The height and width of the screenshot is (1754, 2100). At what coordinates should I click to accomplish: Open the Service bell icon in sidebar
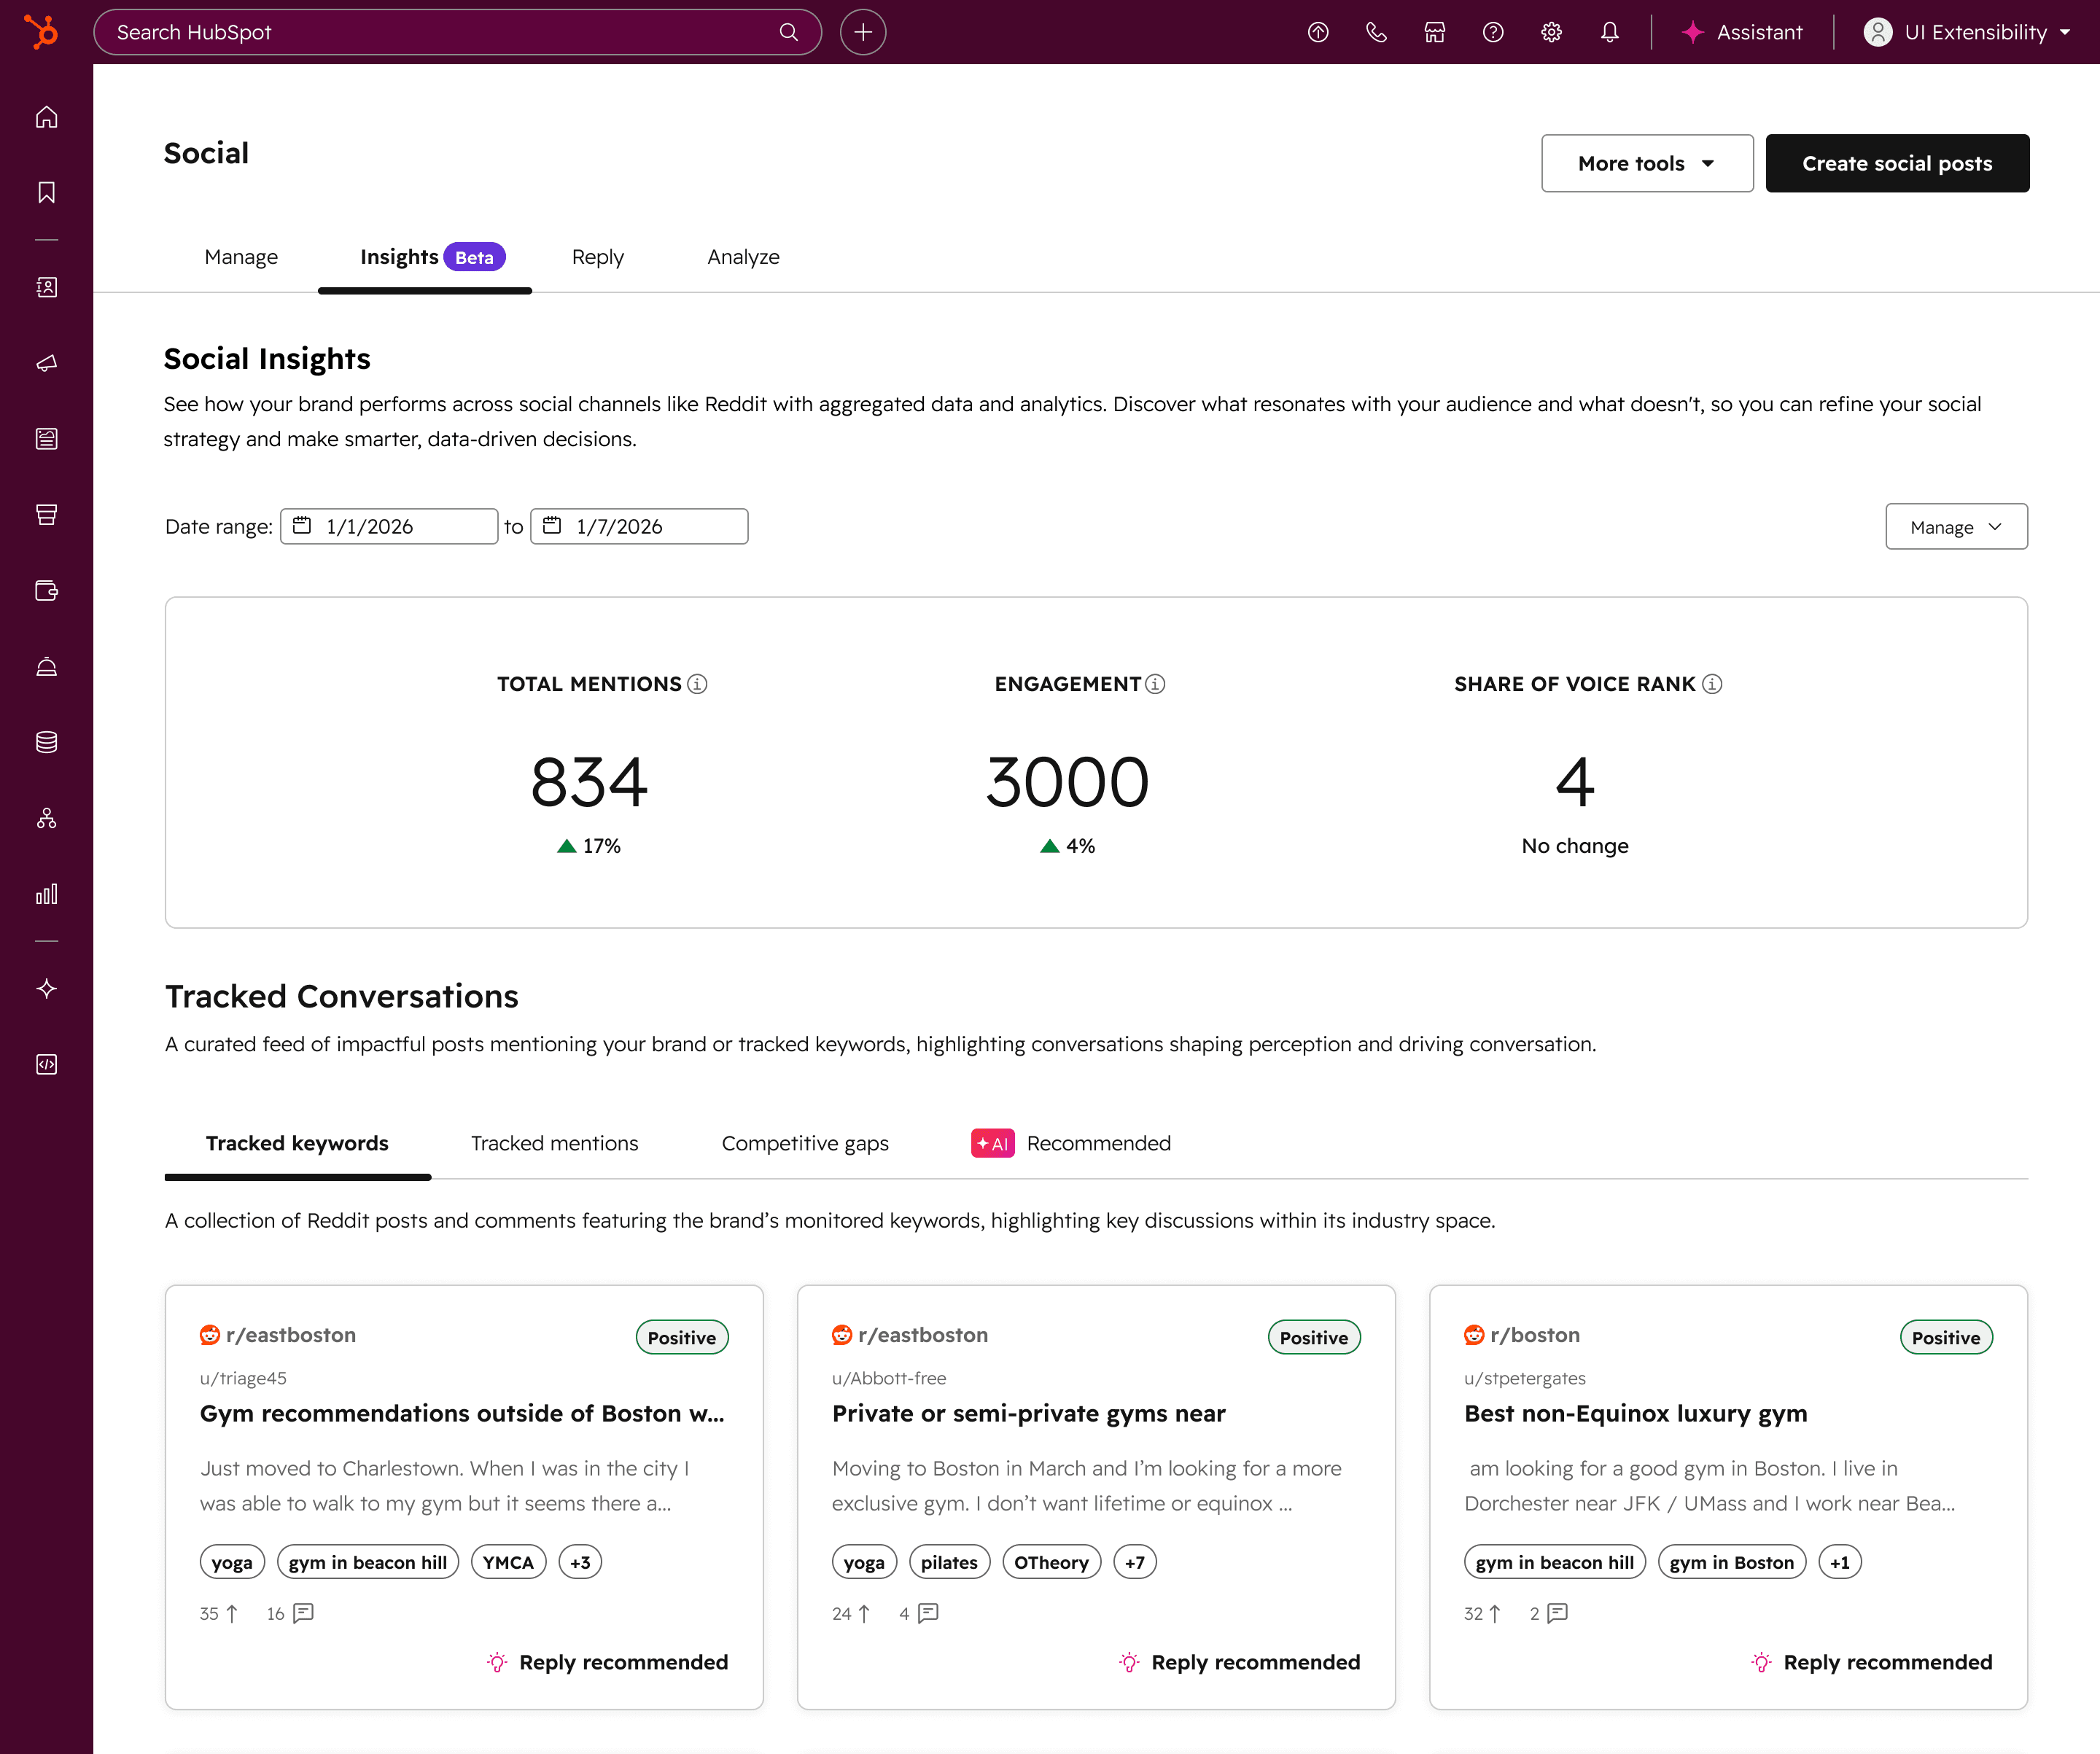point(46,666)
